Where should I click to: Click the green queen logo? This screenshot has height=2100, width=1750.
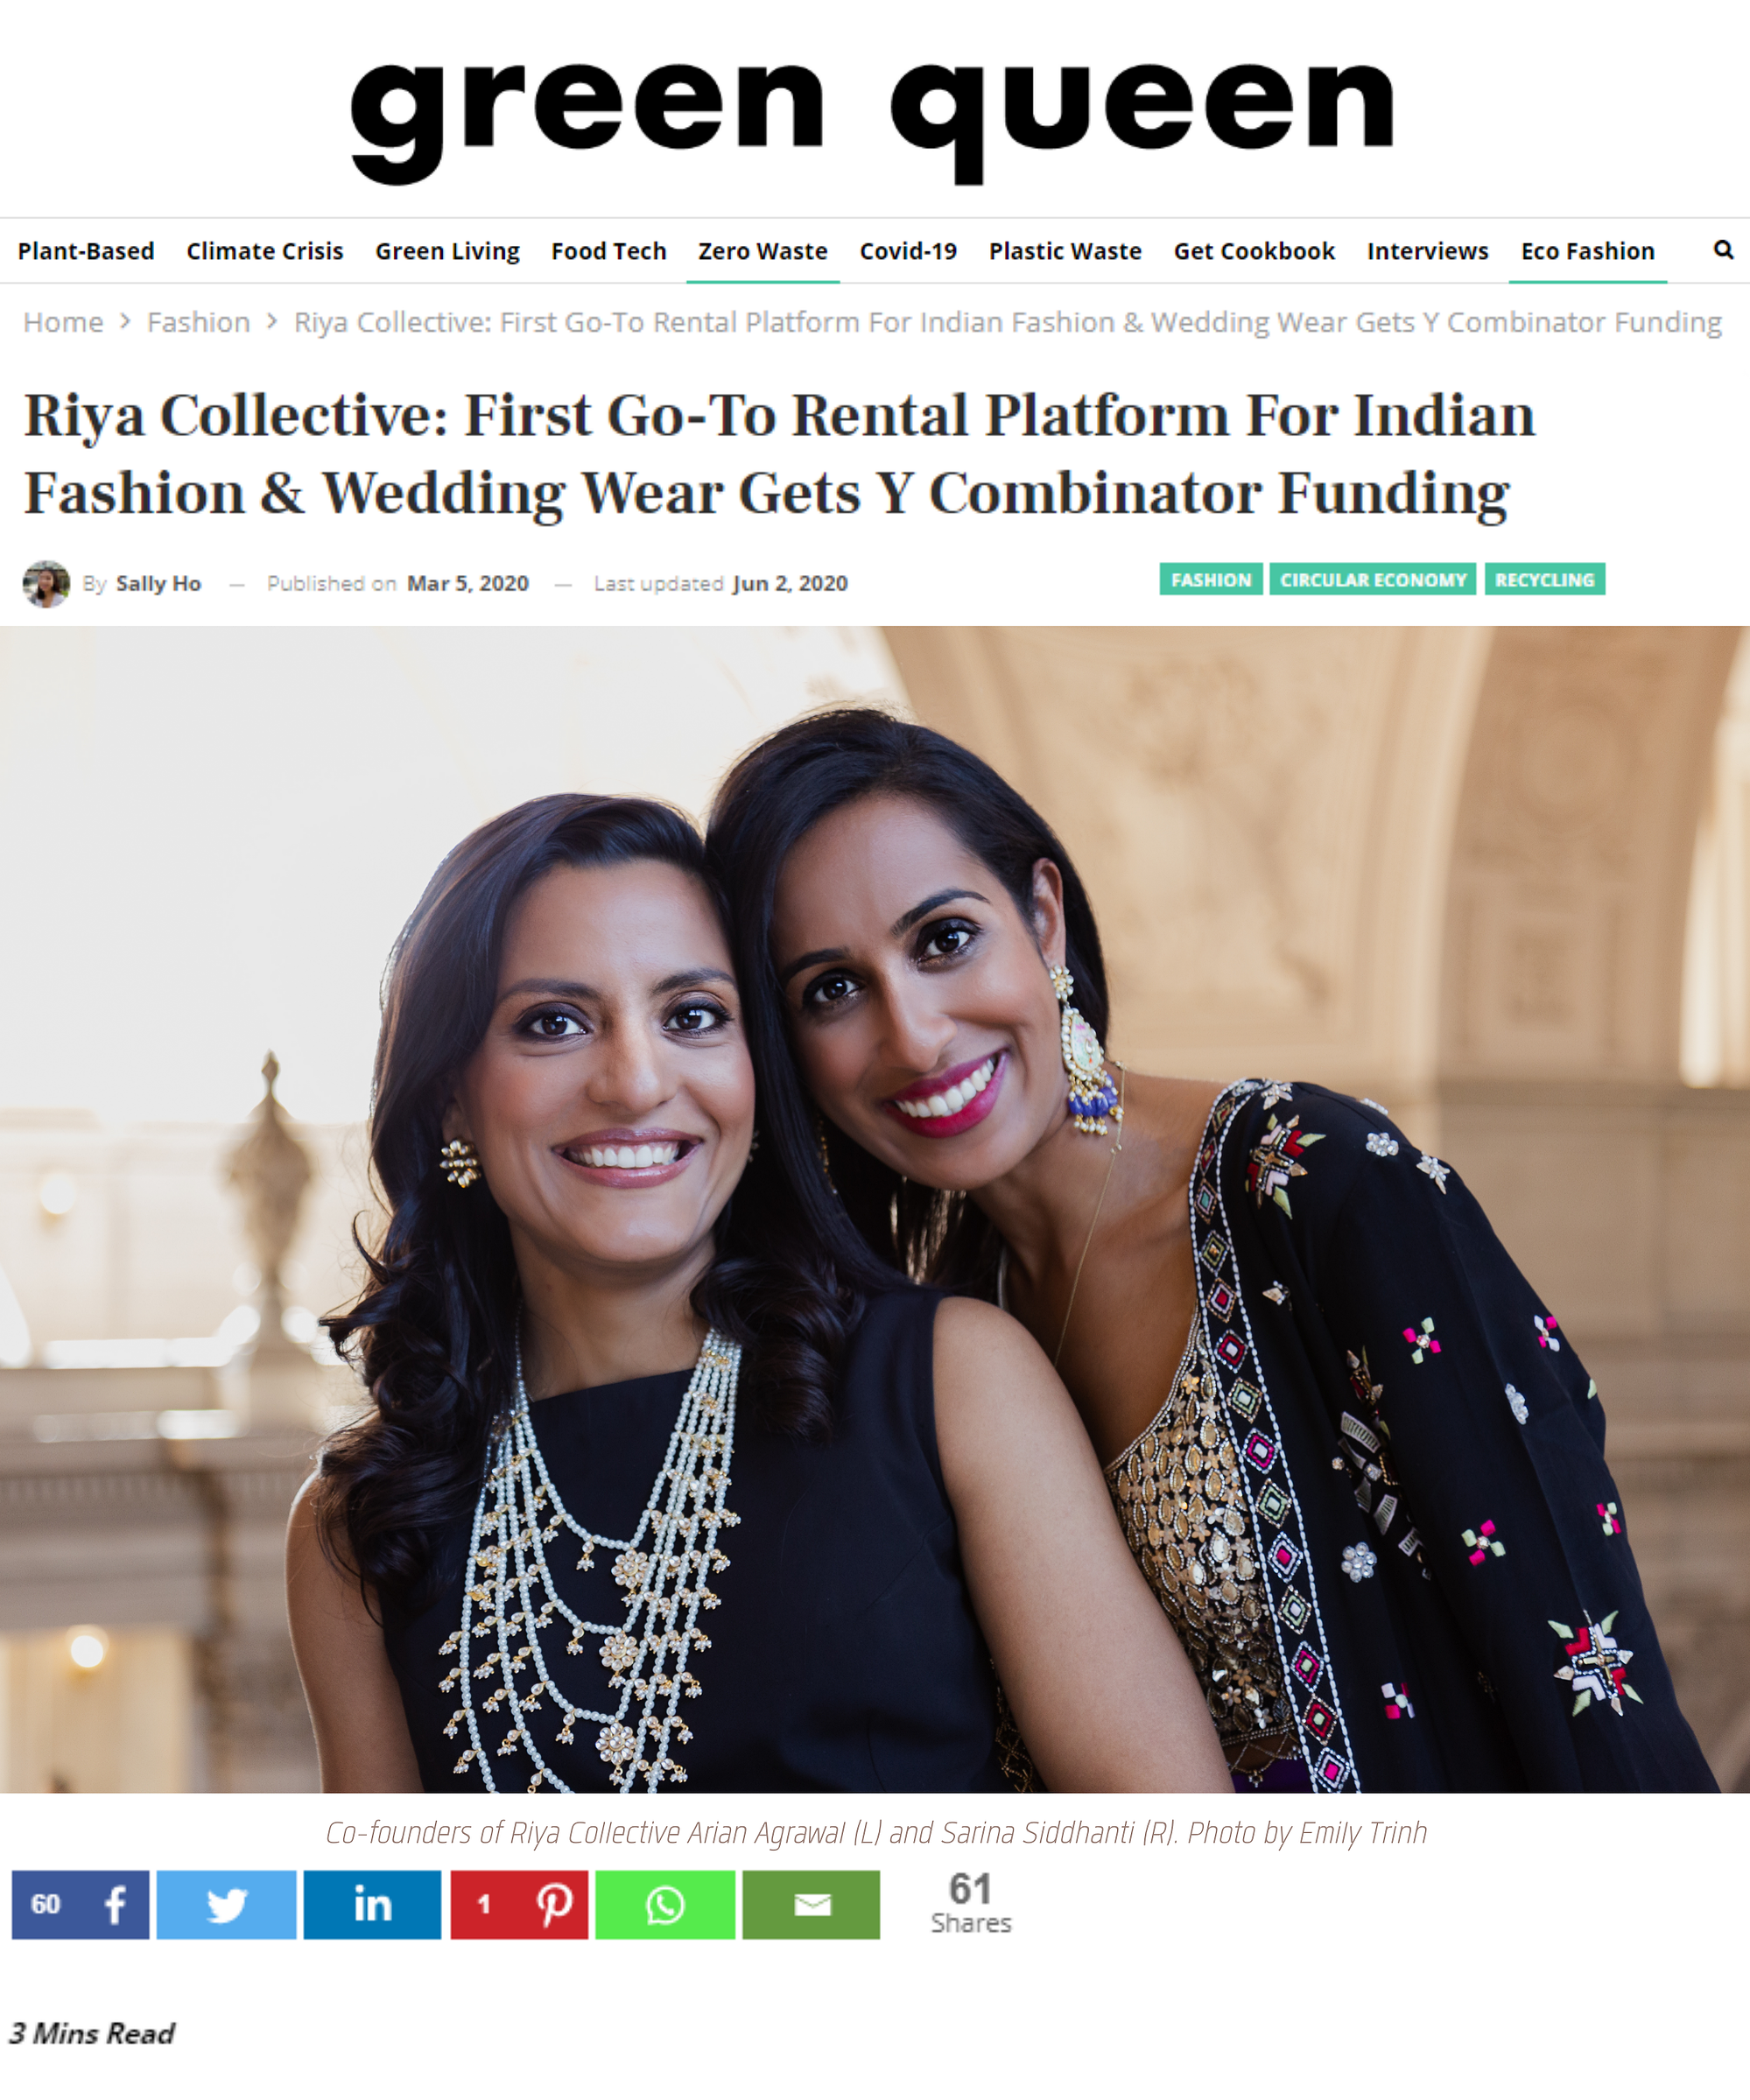872,120
